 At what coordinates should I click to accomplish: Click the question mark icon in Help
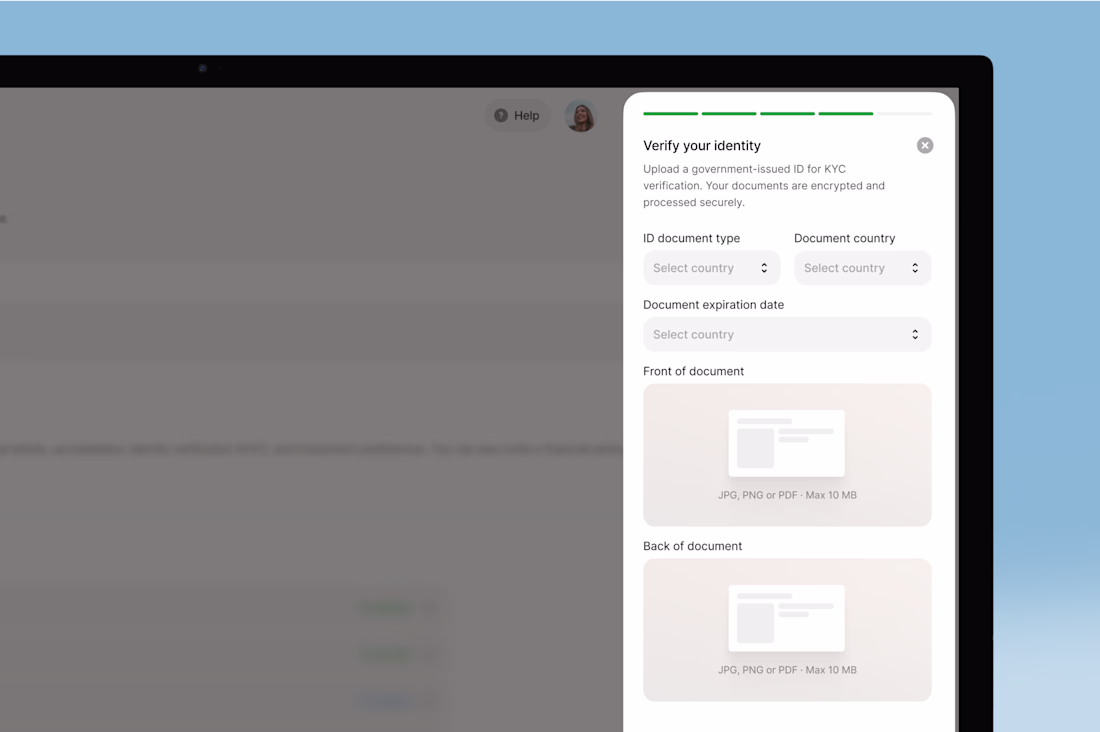click(501, 116)
